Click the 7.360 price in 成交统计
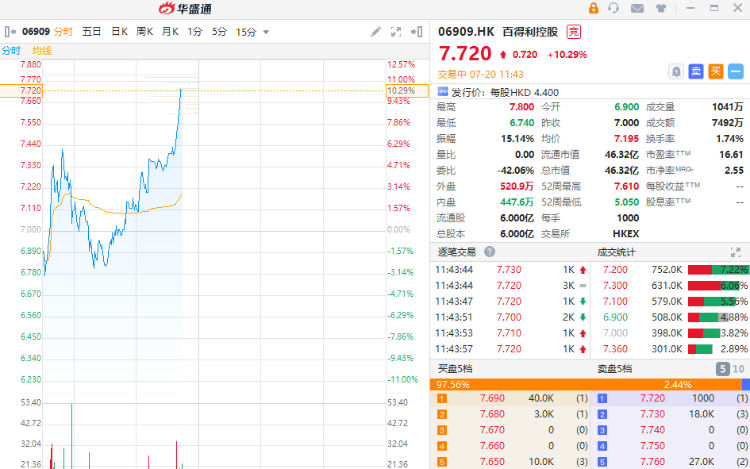The width and height of the screenshot is (750, 469). [615, 349]
